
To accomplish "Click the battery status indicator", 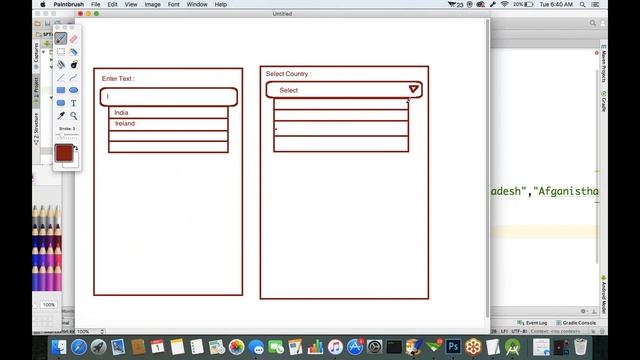I will (x=524, y=4).
